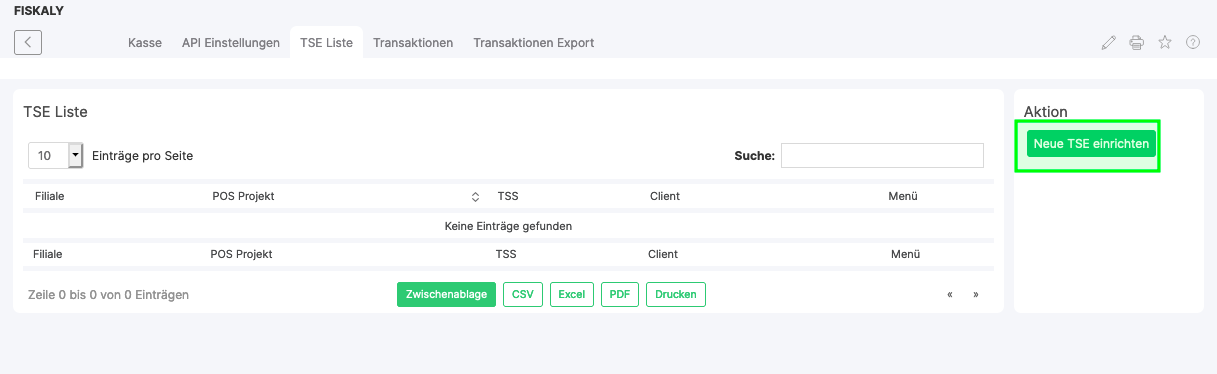Copy table with Zwischenablage button

tap(446, 295)
